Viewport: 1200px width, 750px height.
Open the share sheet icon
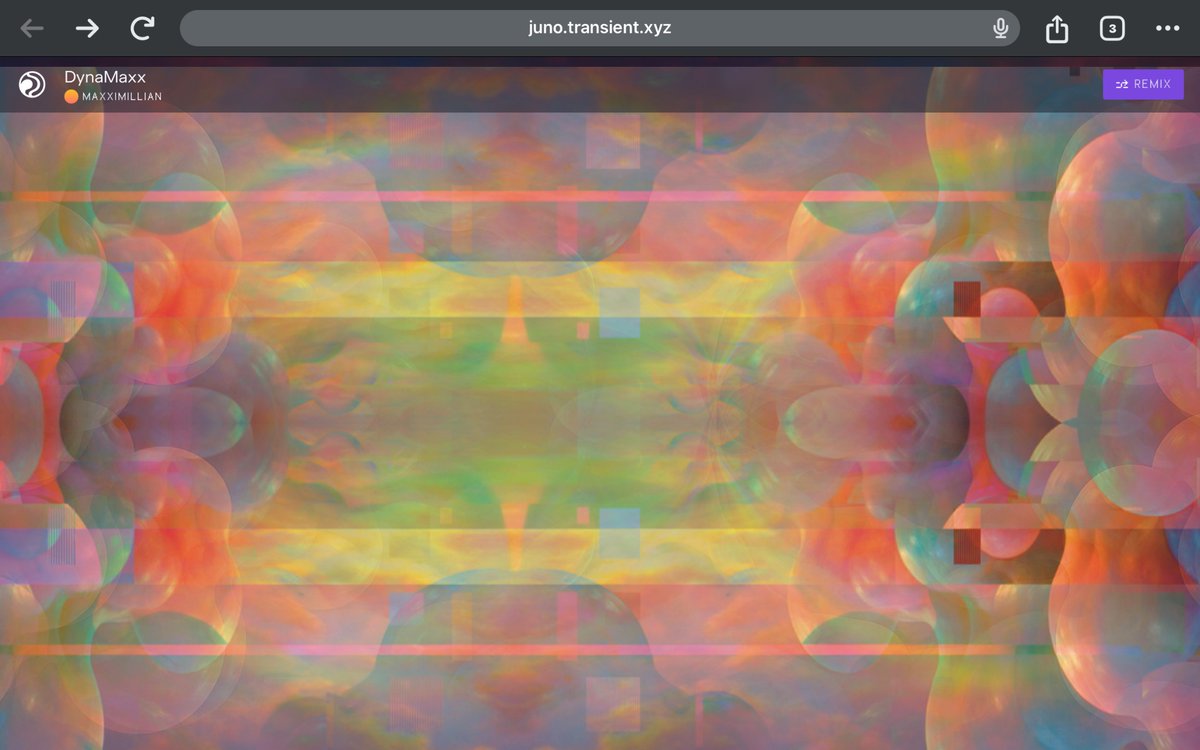(x=1057, y=28)
